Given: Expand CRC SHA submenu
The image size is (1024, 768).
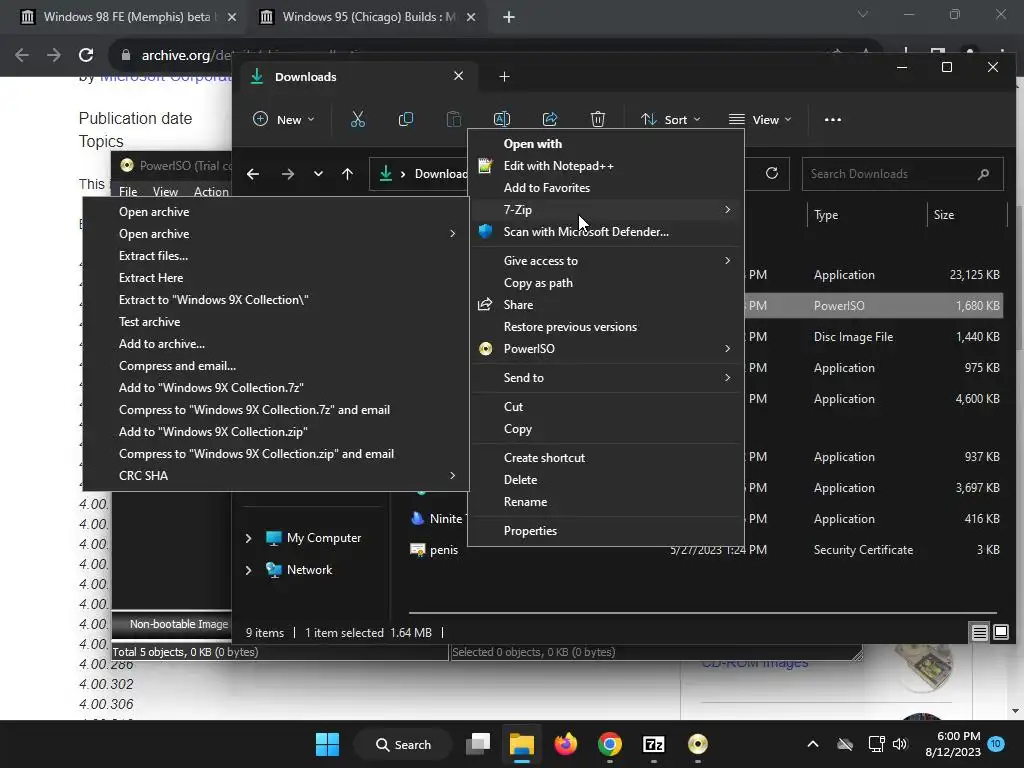Looking at the screenshot, I should click(x=276, y=475).
